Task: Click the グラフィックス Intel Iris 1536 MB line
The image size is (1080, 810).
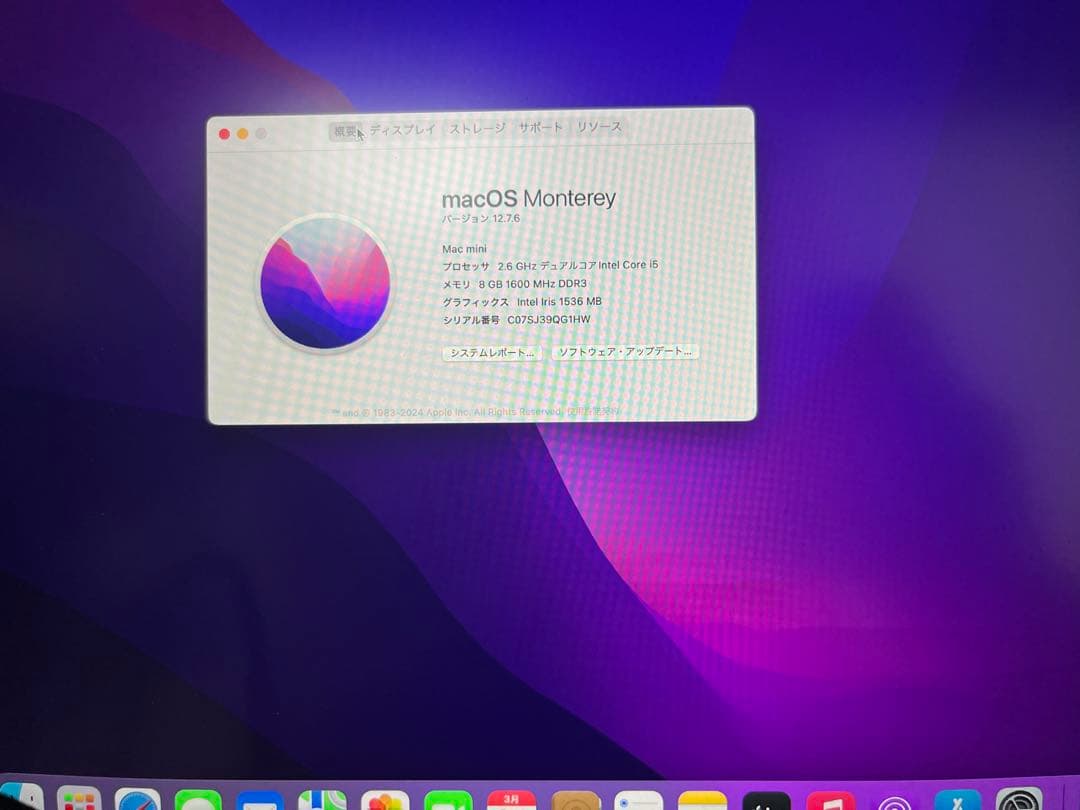Action: (521, 302)
